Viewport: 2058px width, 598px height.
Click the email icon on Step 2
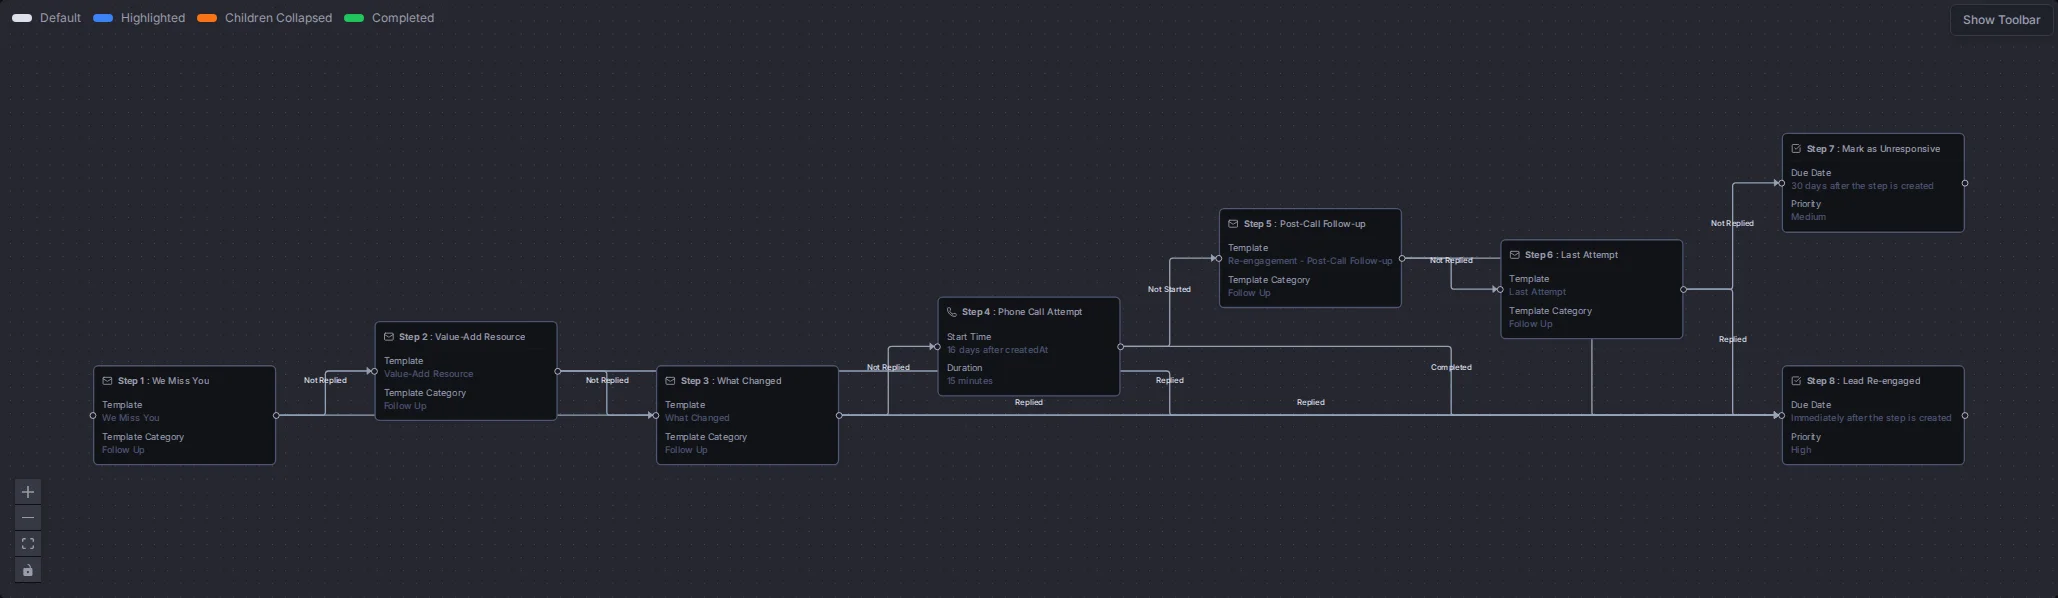389,337
